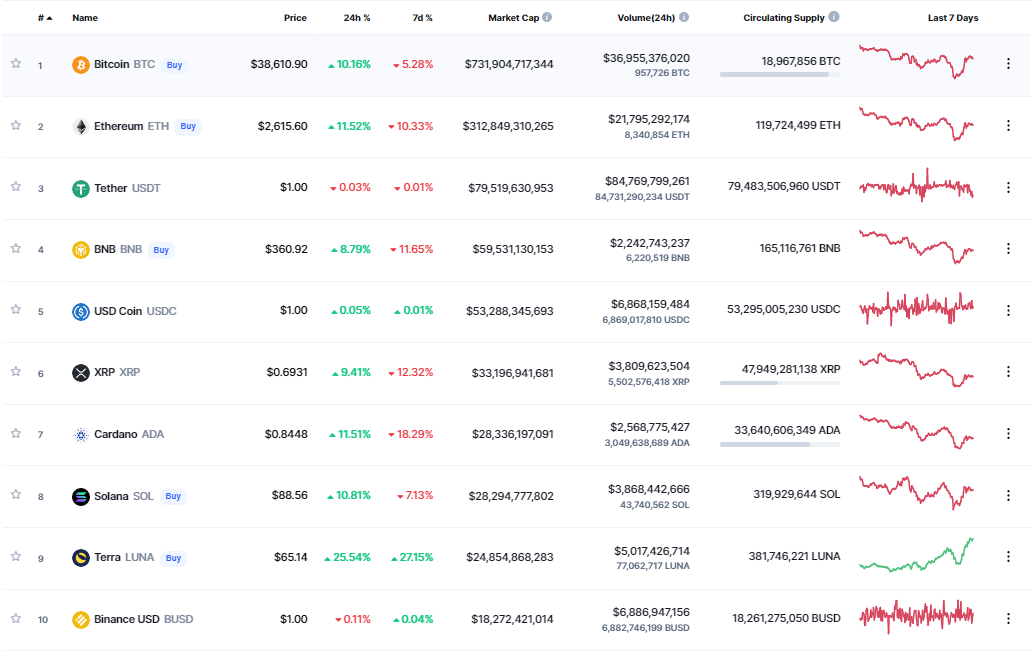1032x651 pixels.
Task: Click the Cardano coin logo
Action: coord(80,434)
